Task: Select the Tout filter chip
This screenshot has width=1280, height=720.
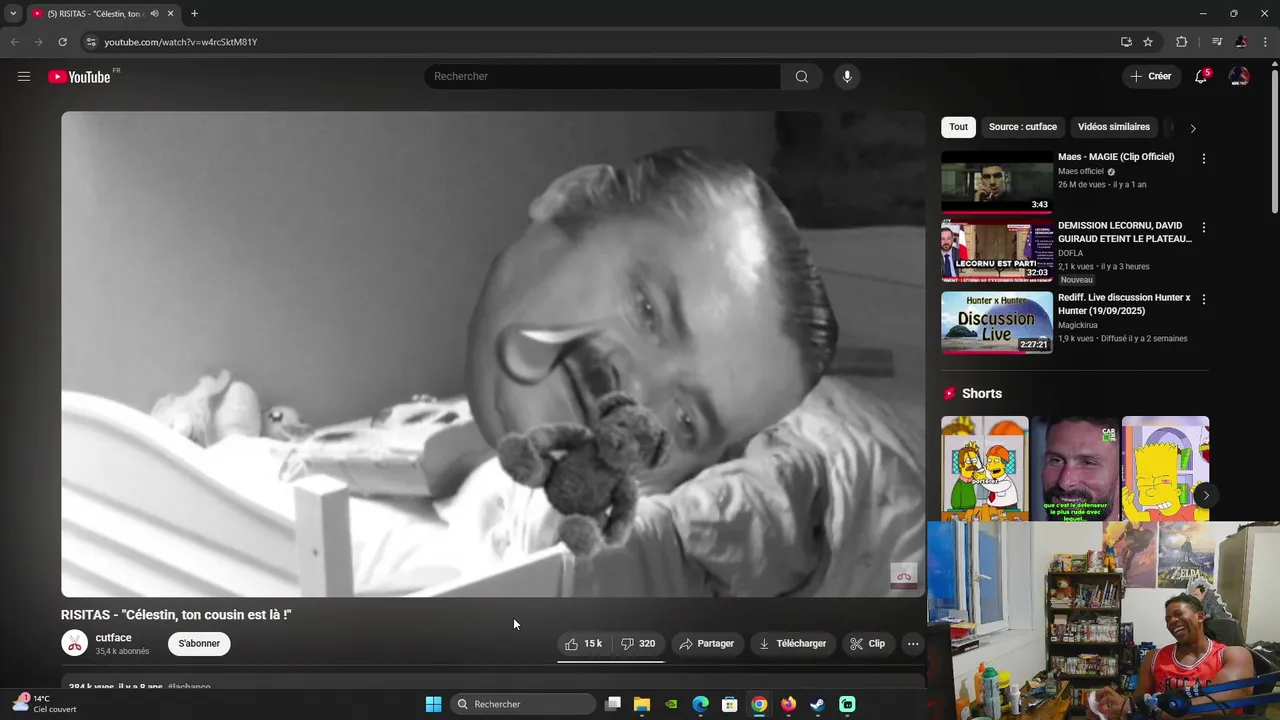Action: (x=958, y=127)
